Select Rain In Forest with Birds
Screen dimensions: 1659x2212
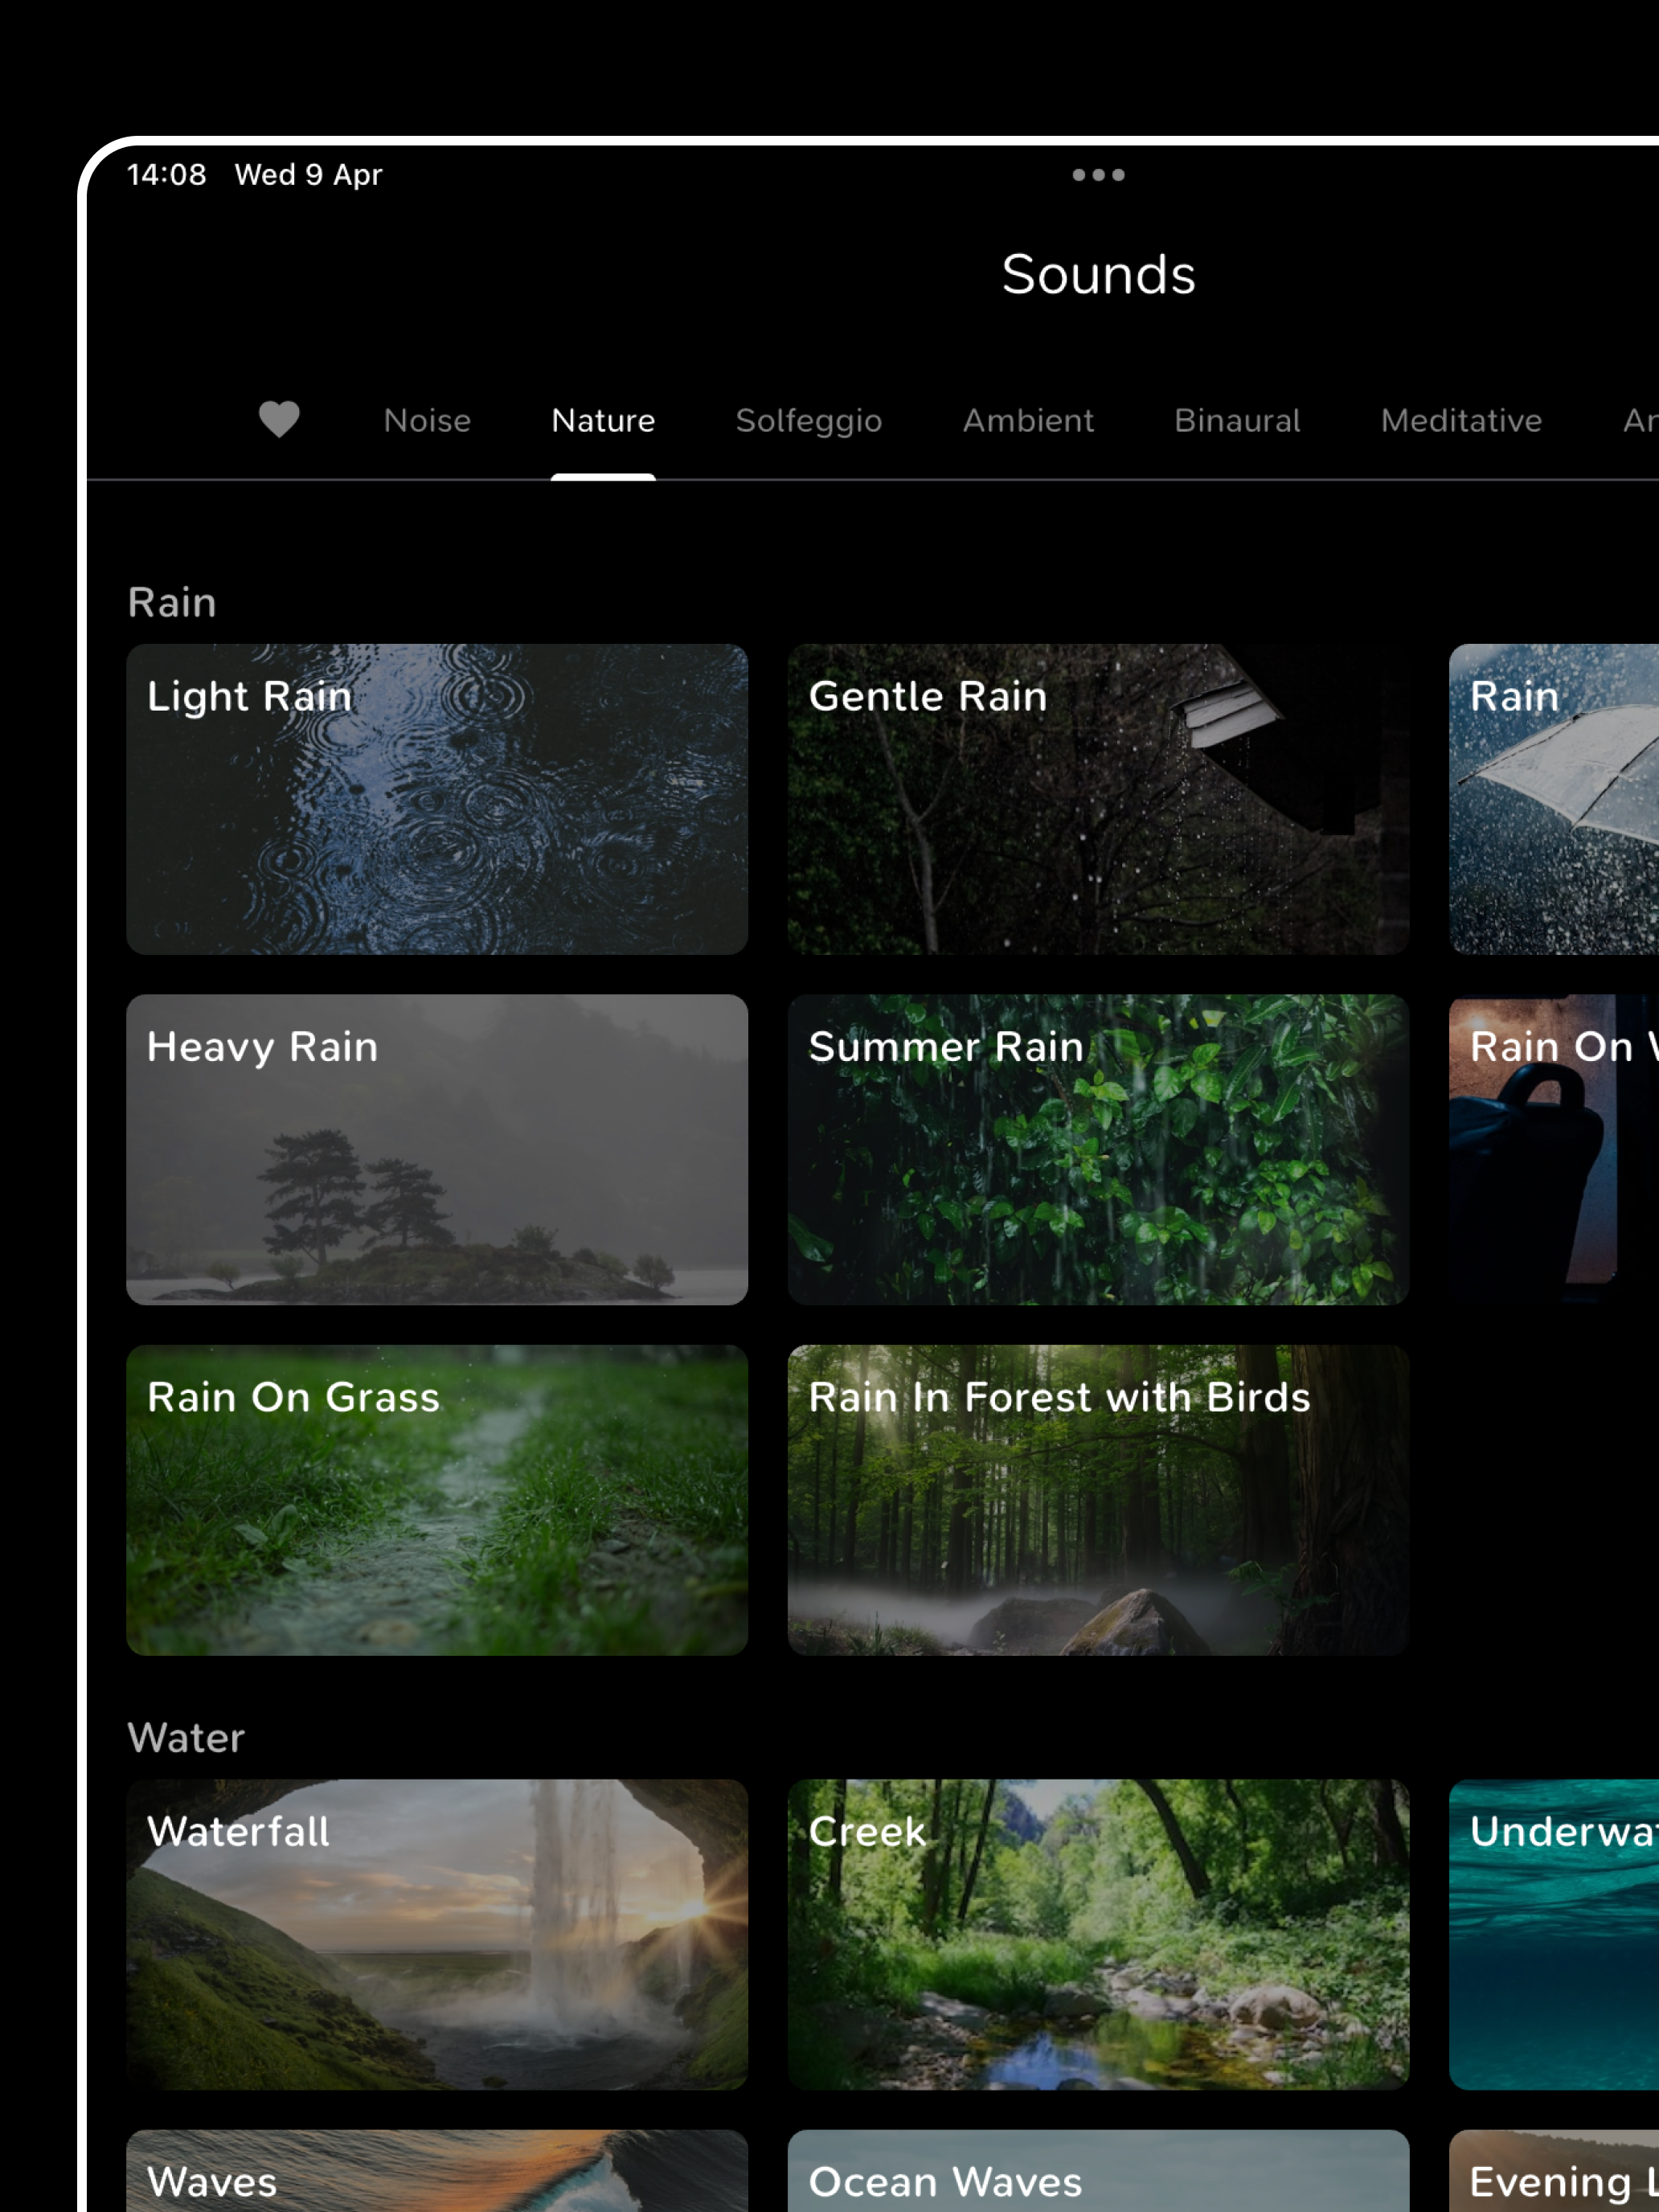pos(1098,1499)
